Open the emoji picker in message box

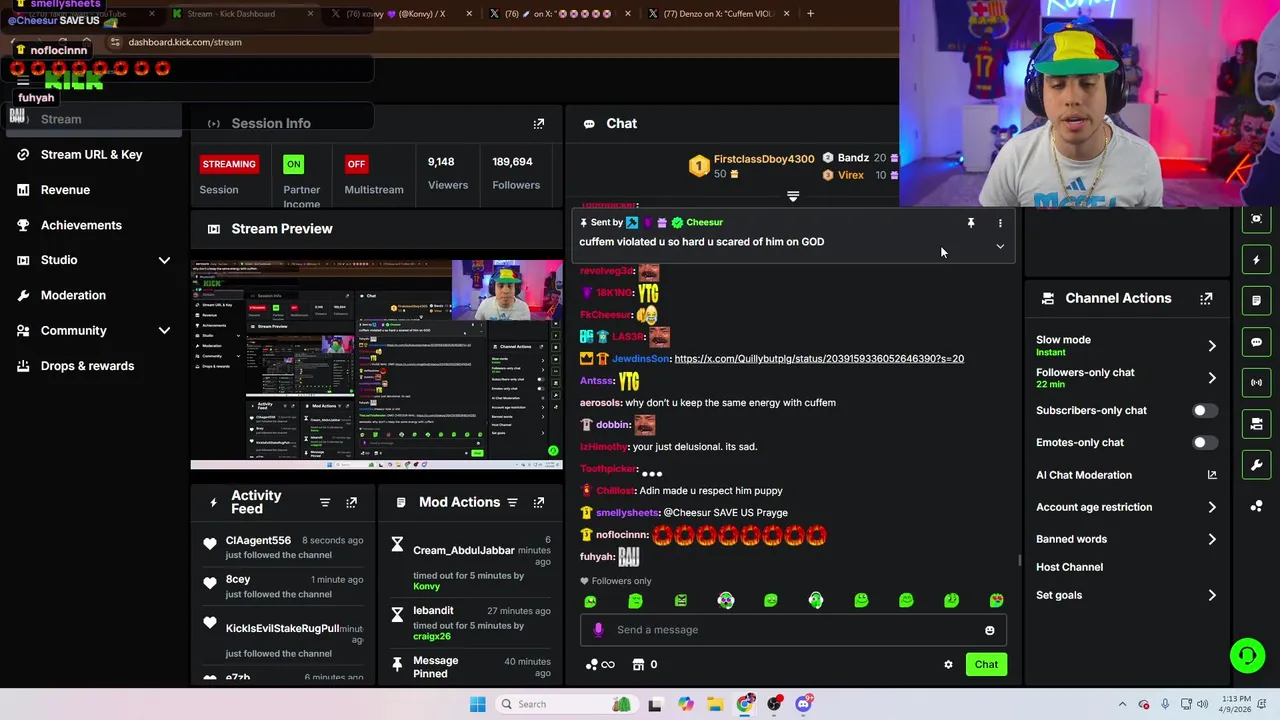click(990, 630)
